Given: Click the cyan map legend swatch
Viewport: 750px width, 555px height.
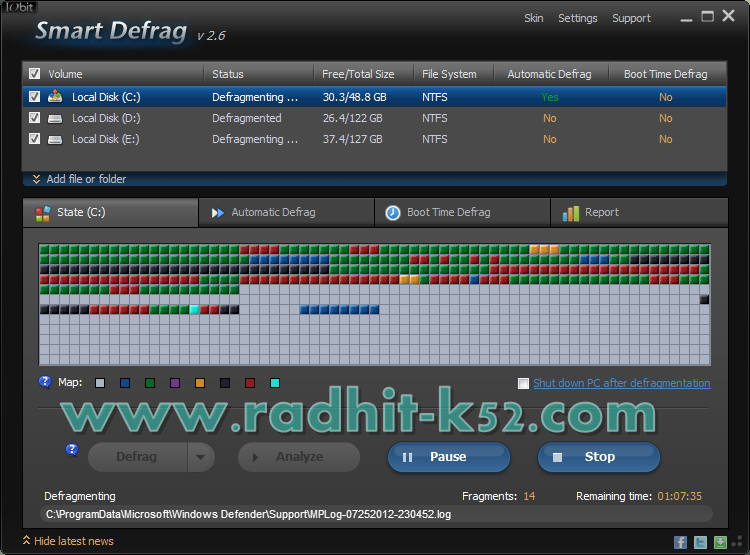Looking at the screenshot, I should click(x=275, y=383).
